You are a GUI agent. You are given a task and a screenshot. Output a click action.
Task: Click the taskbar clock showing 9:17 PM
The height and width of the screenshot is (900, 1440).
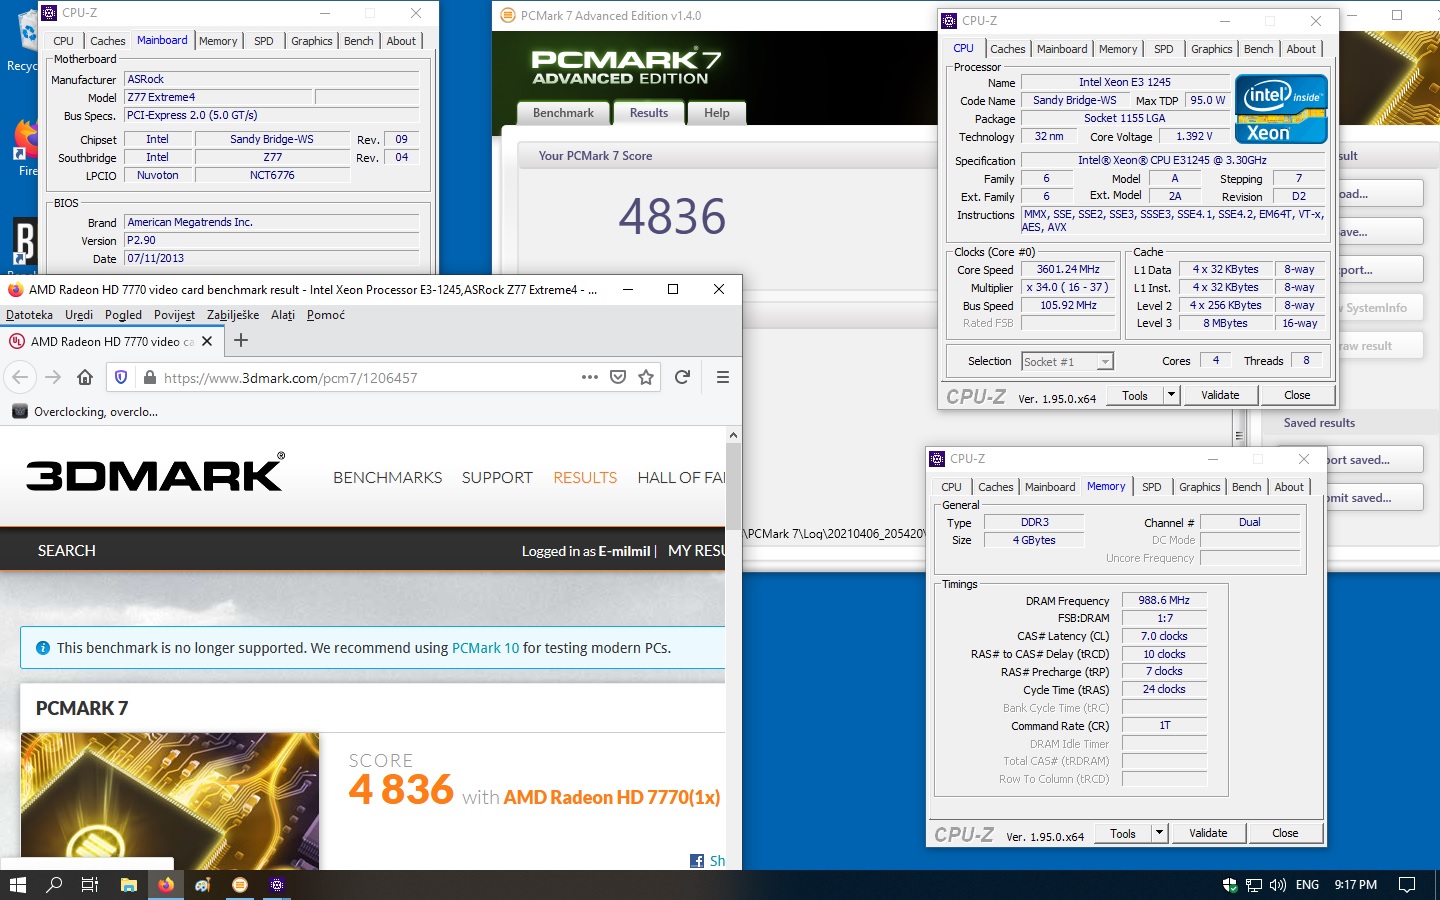(1355, 885)
